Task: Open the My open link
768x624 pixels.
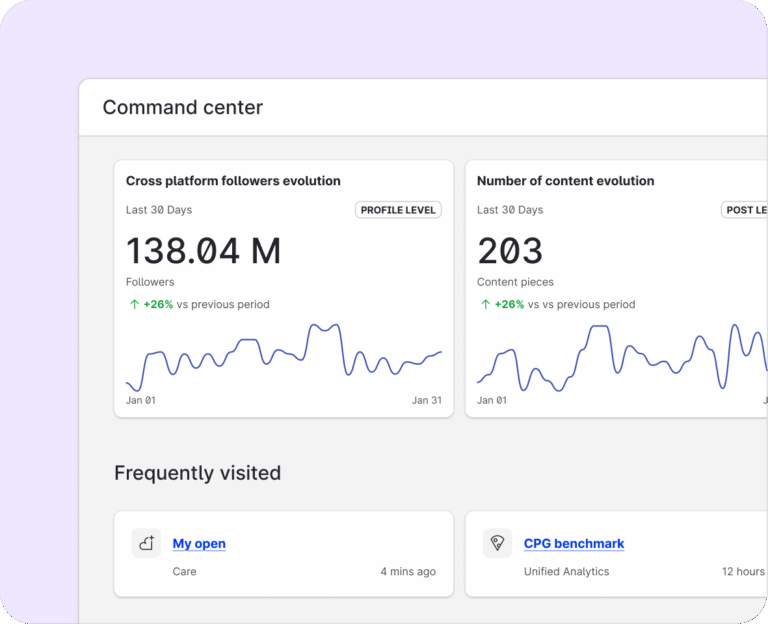Action: 199,544
